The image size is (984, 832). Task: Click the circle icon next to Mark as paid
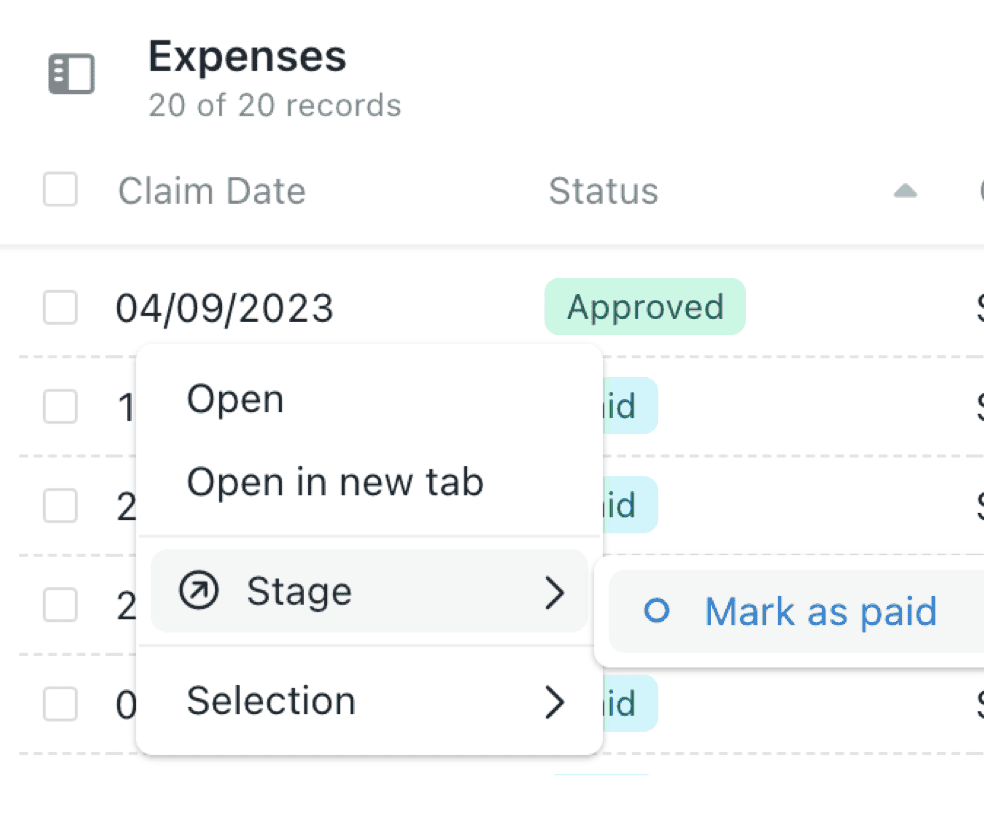657,611
